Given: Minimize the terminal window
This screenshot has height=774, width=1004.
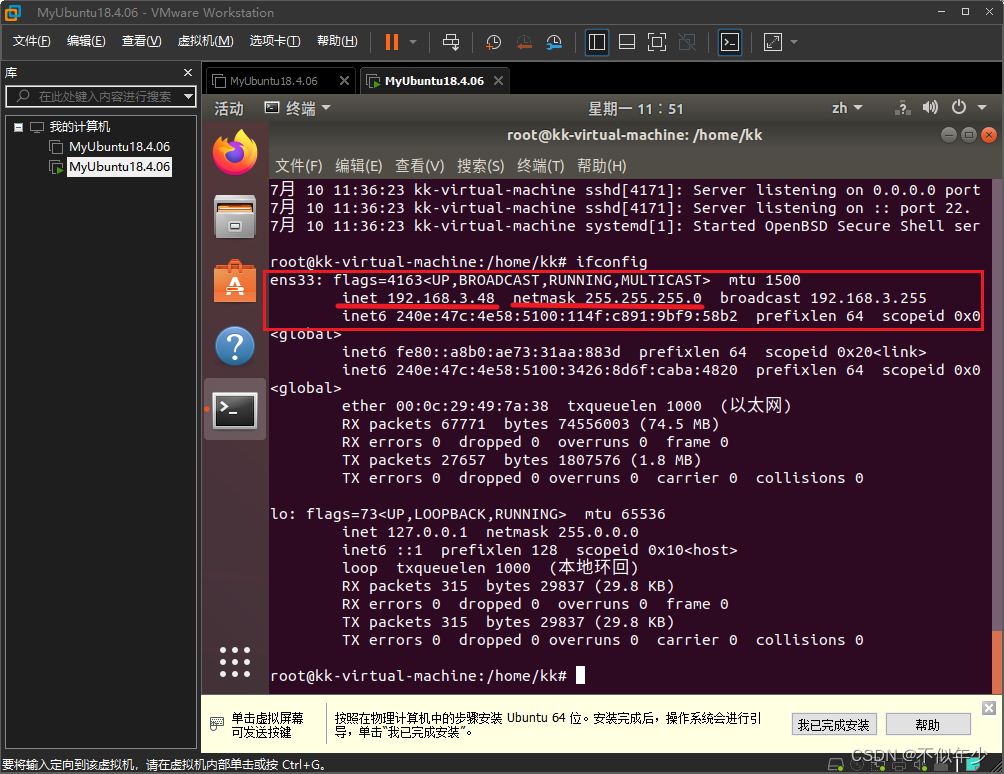Looking at the screenshot, I should point(949,135).
